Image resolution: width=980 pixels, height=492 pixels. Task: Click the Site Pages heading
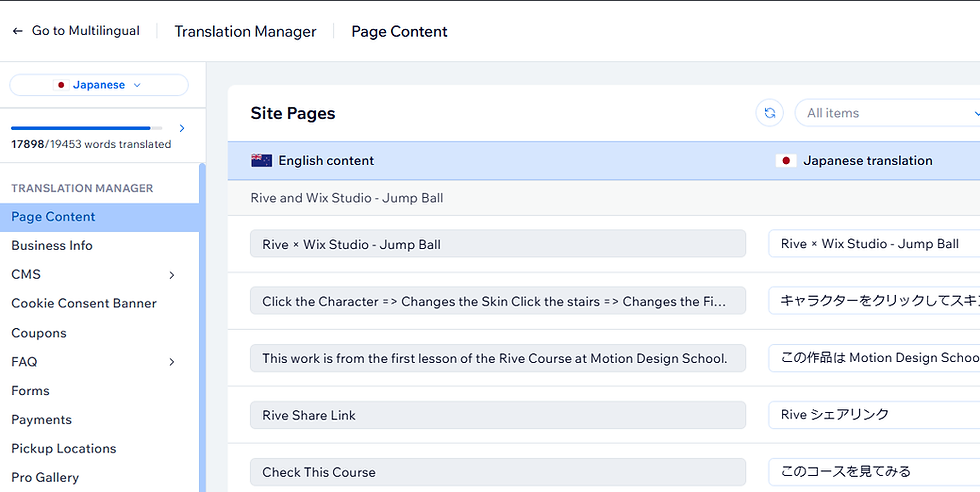[292, 113]
